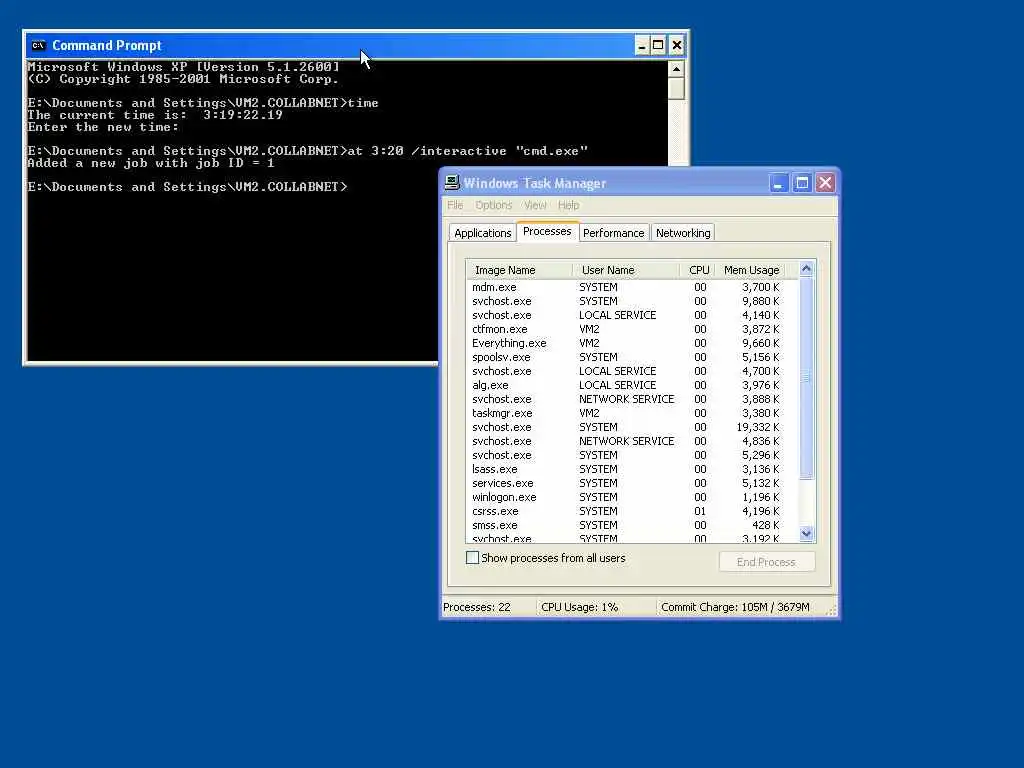Screen dimensions: 1024x768
Task: Close the Windows Task Manager window
Action: (x=825, y=183)
